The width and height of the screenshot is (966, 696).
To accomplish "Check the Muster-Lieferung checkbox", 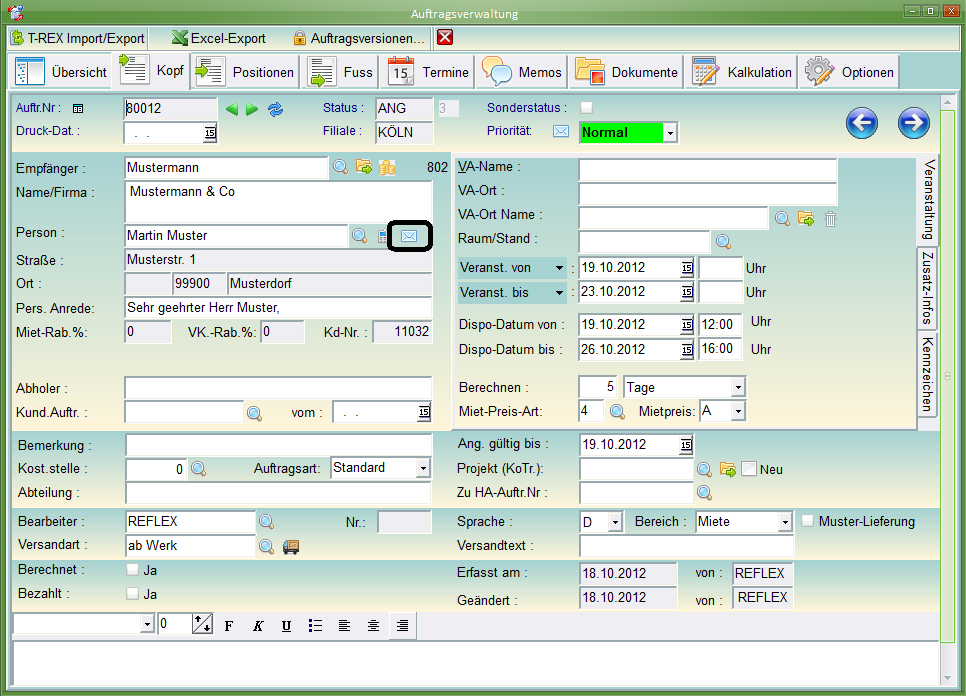I will click(x=808, y=521).
